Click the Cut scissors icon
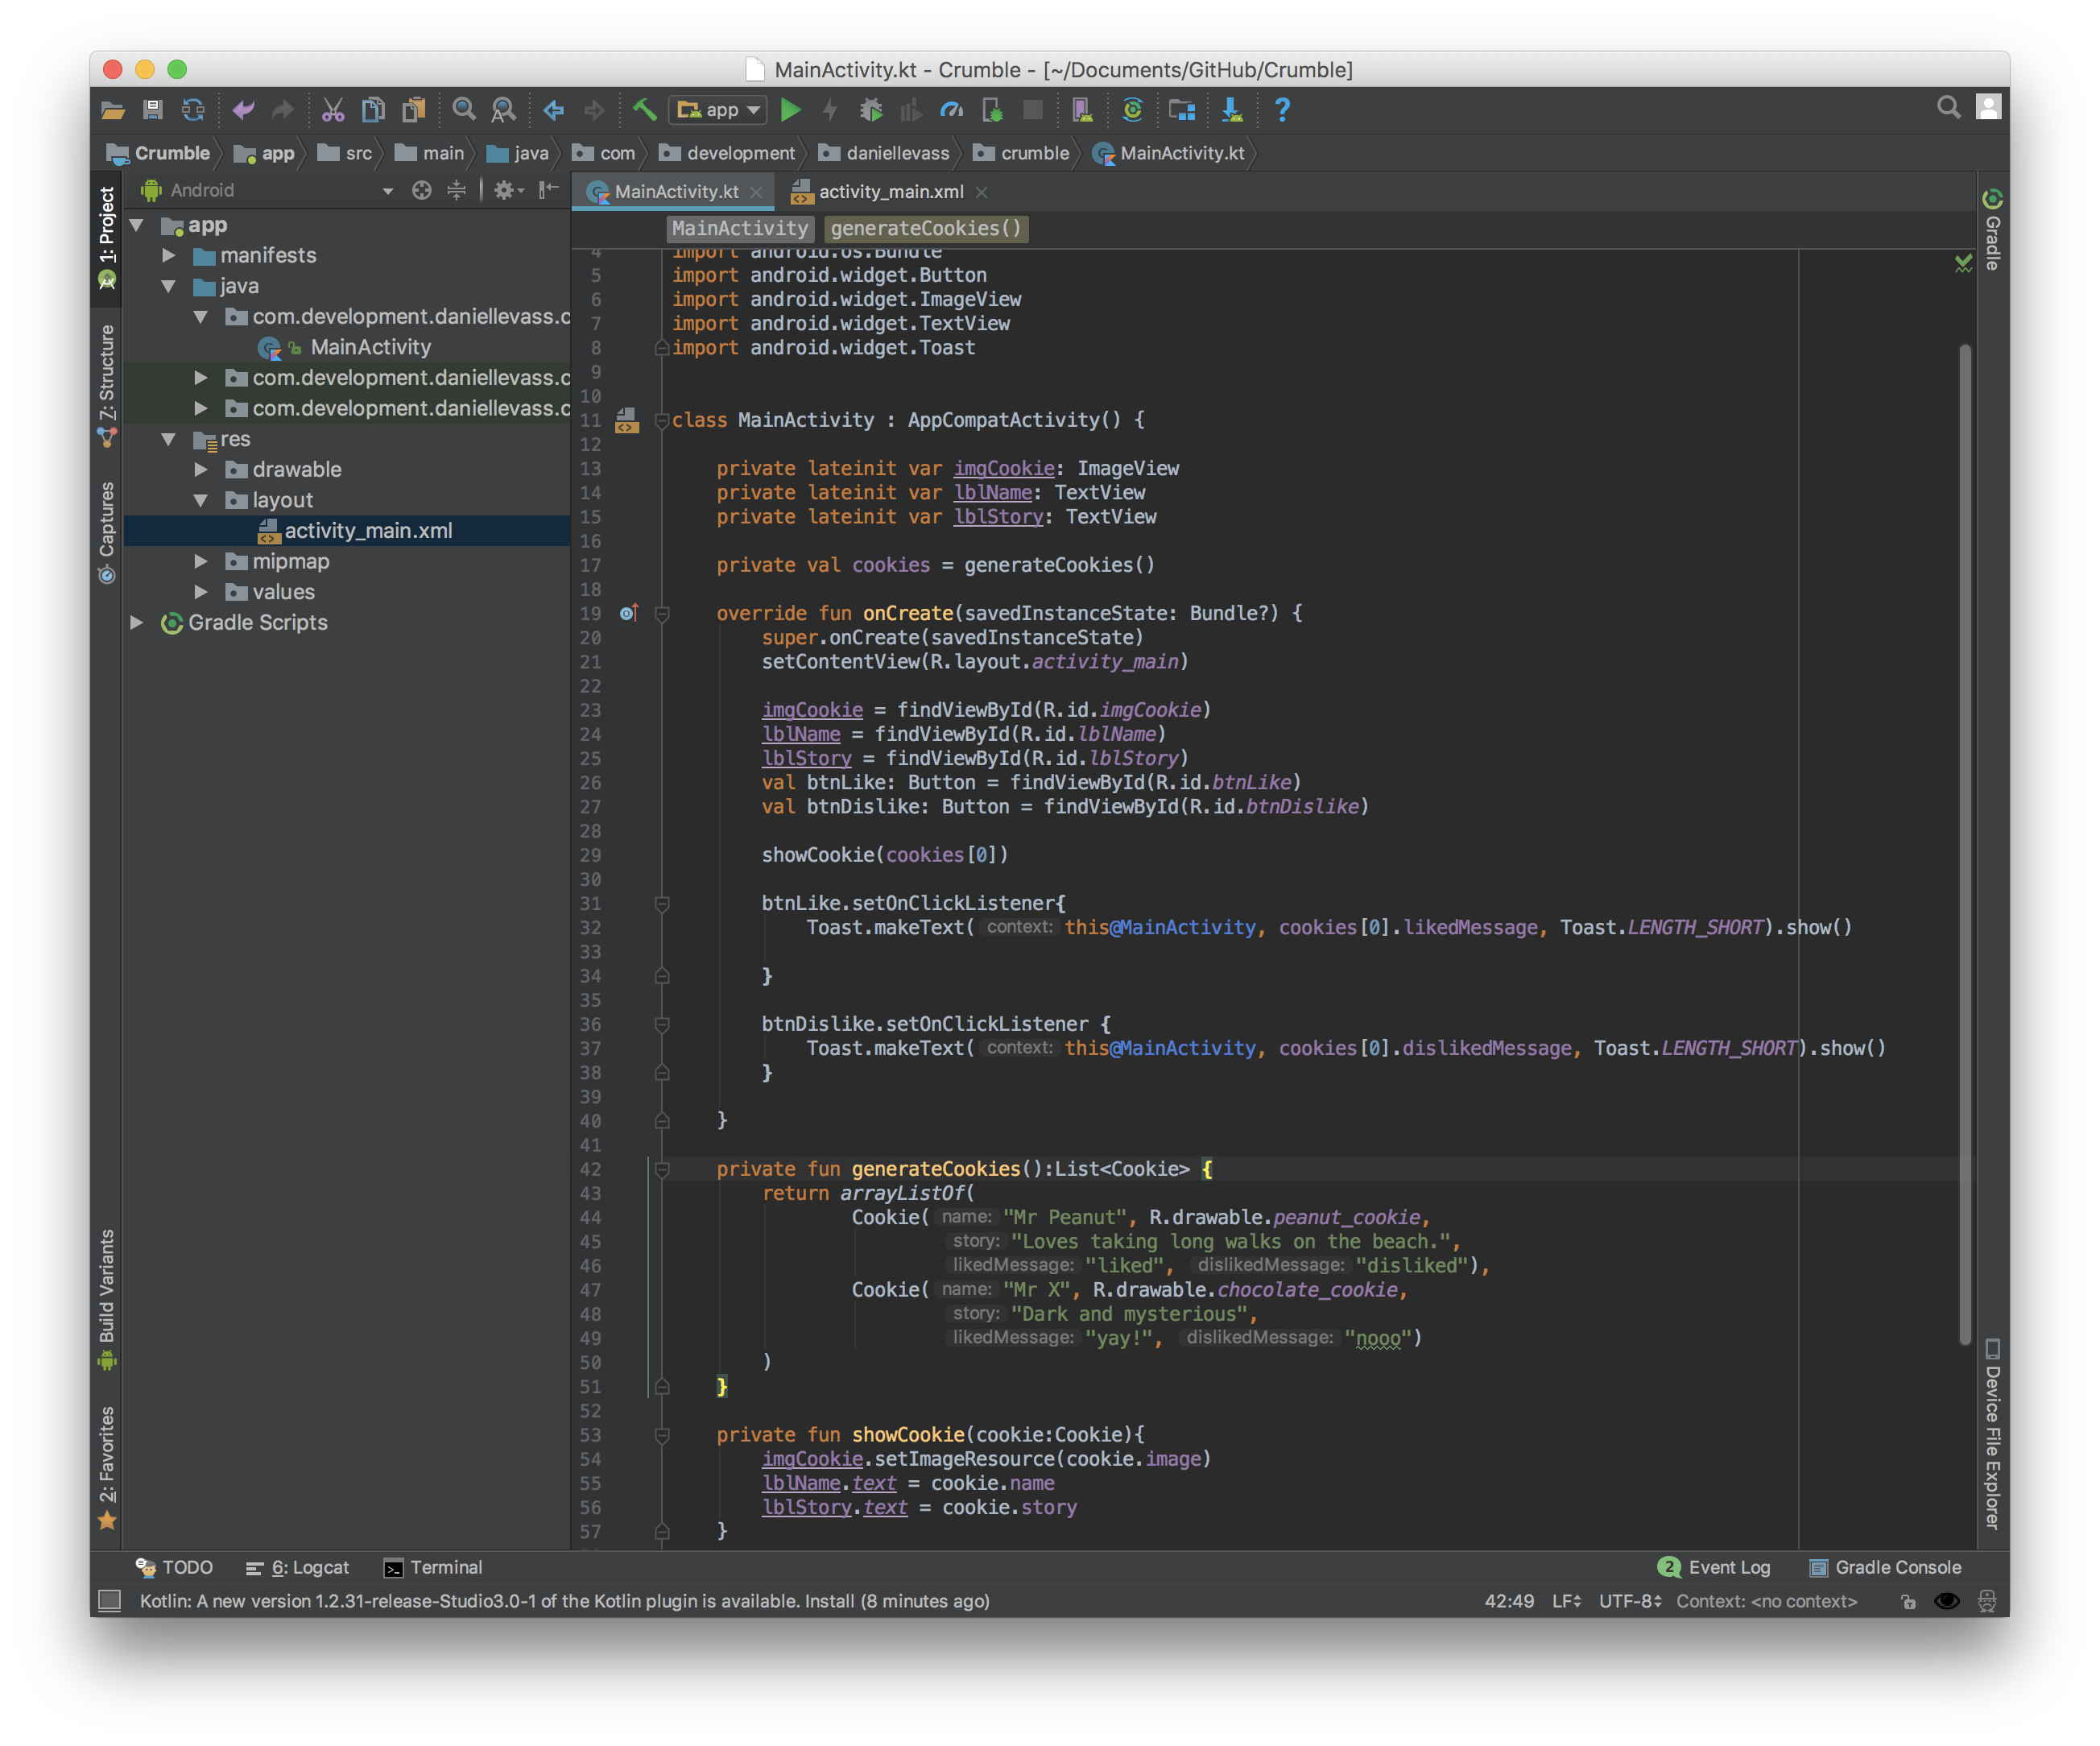The height and width of the screenshot is (1746, 2100). 333,110
